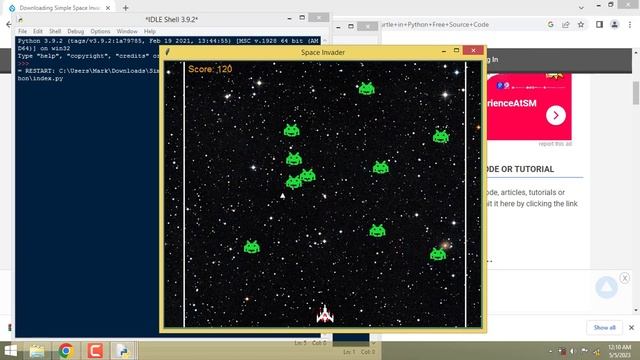Viewport: 640px width, 360px height.
Task: Minimize the Space Invader game window
Action: coord(444,51)
